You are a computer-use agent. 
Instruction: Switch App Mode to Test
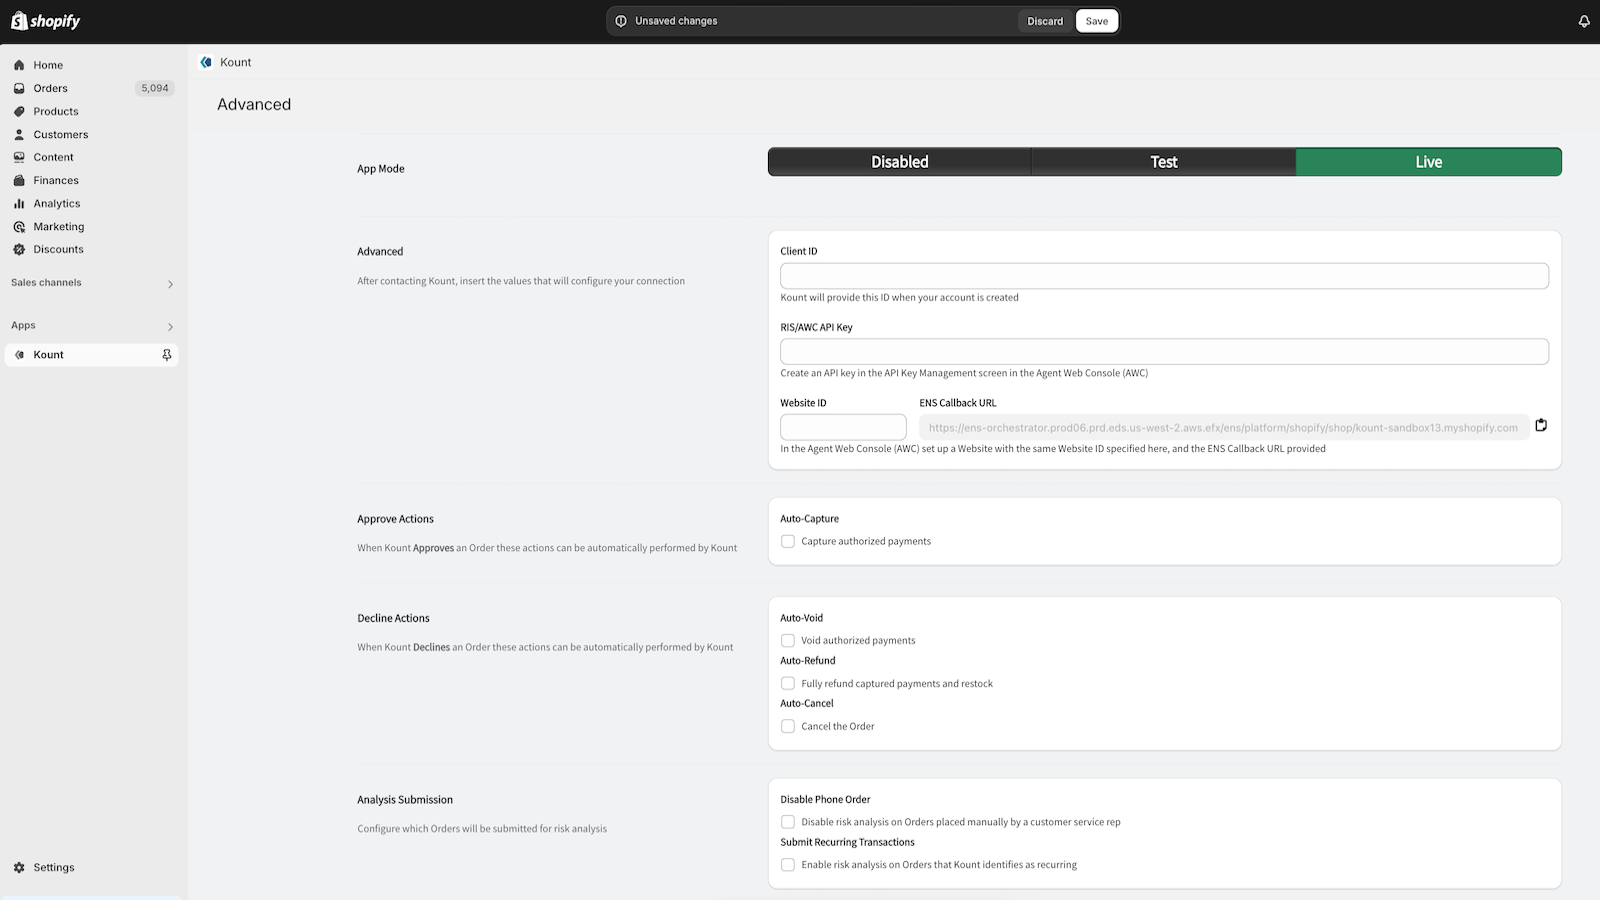[1163, 162]
